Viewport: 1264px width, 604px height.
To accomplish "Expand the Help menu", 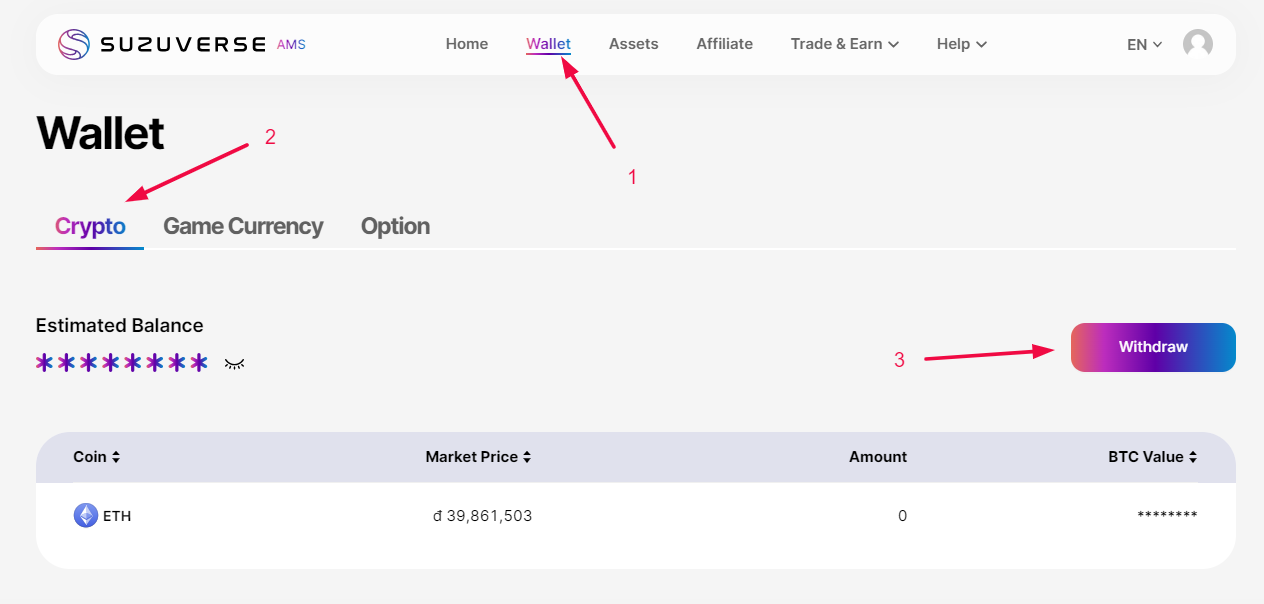I will tap(961, 44).
